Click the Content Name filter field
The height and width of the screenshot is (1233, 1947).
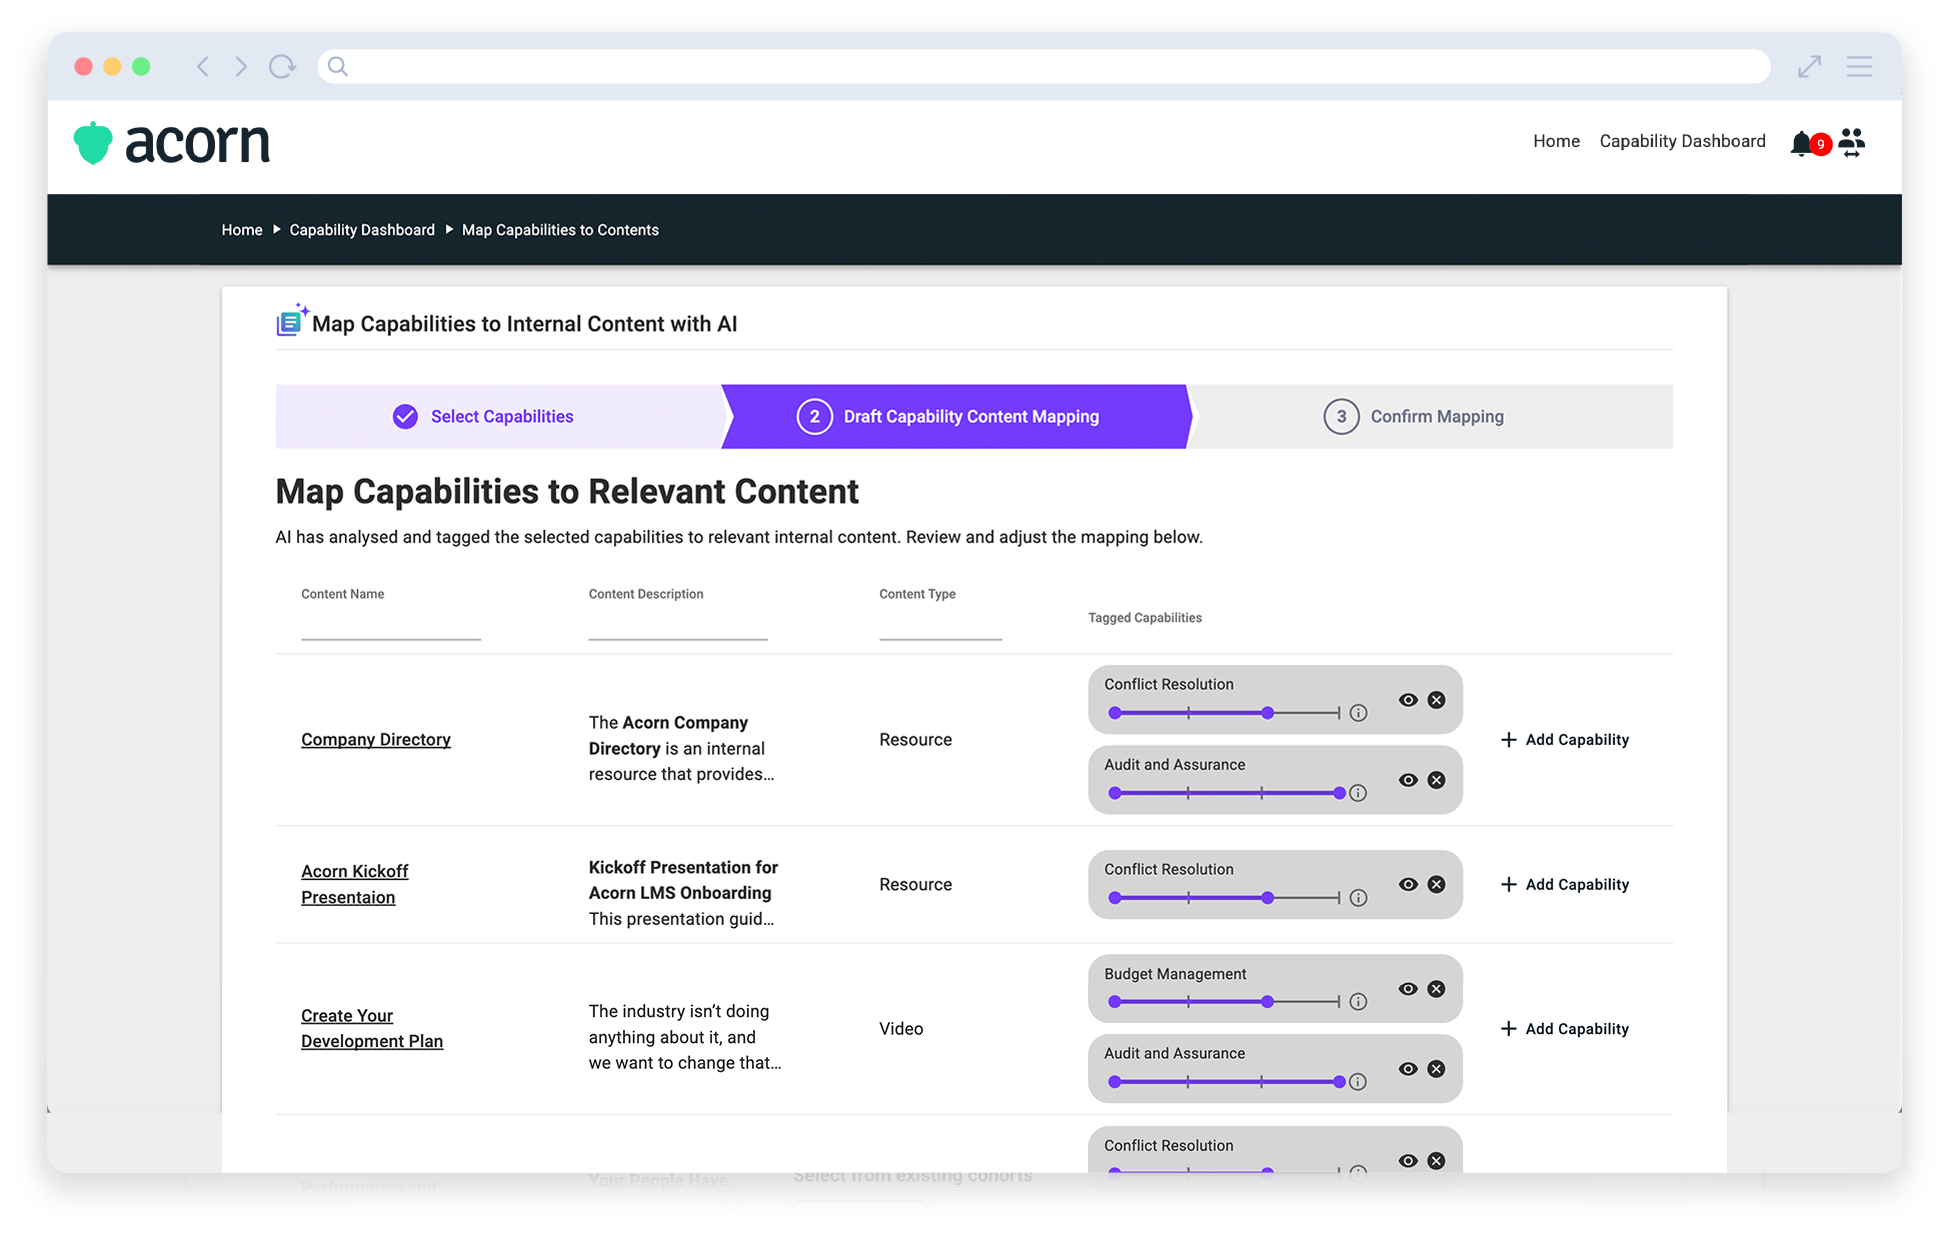pos(391,625)
